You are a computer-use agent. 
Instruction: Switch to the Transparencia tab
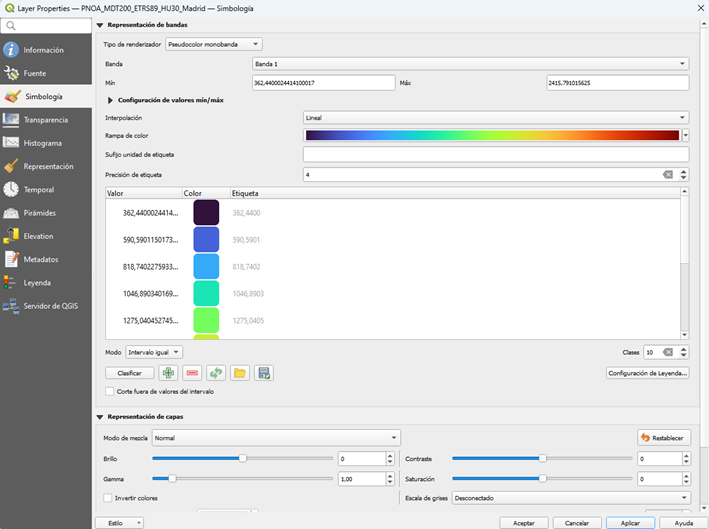pyautogui.click(x=45, y=120)
